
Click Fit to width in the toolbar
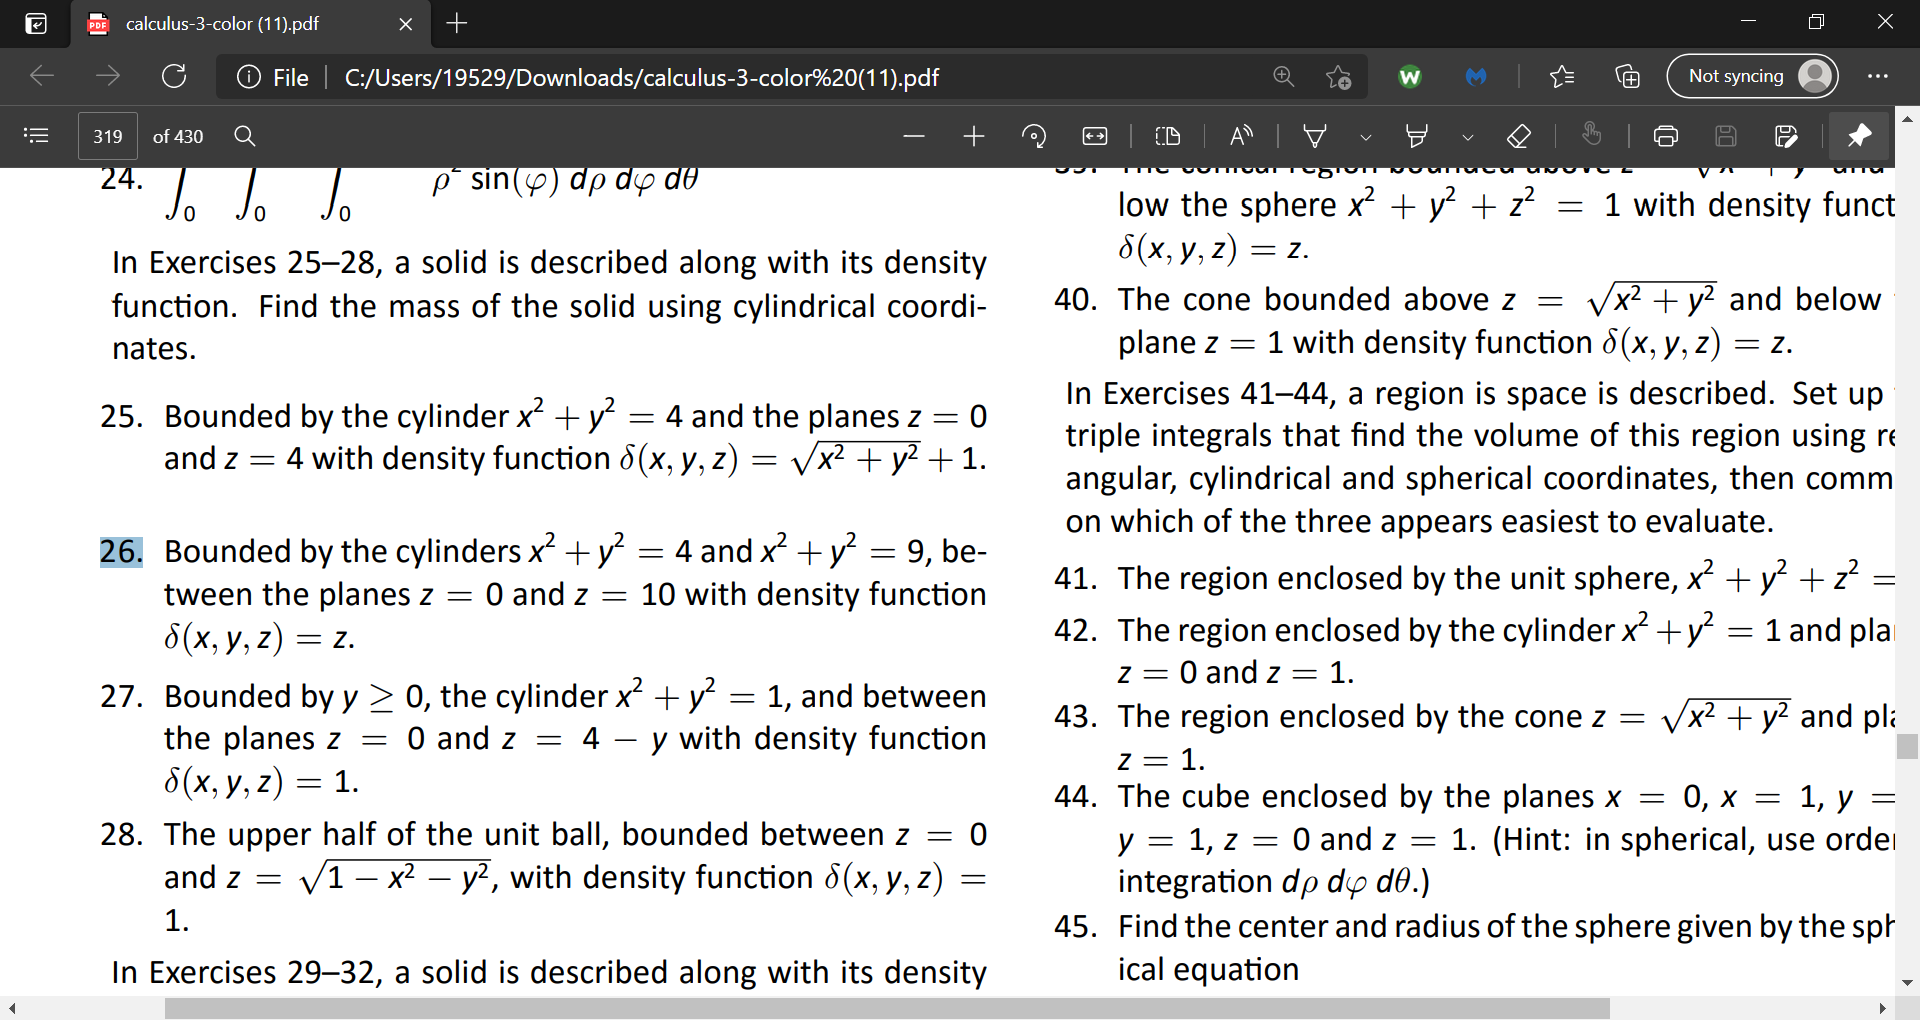click(1094, 136)
